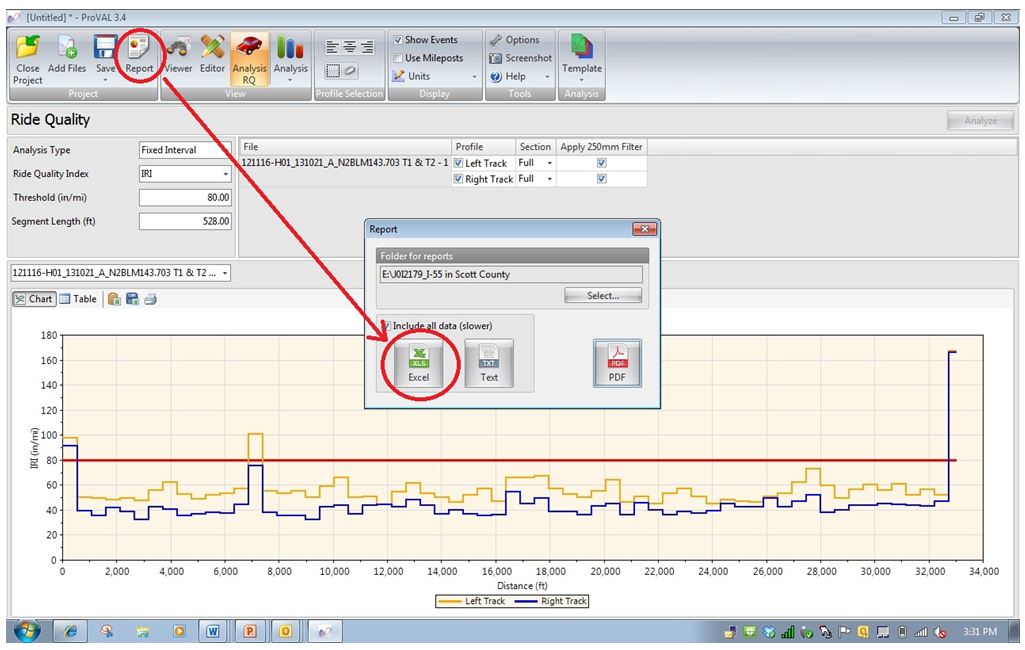
Task: Export report as Text file
Action: pos(489,363)
